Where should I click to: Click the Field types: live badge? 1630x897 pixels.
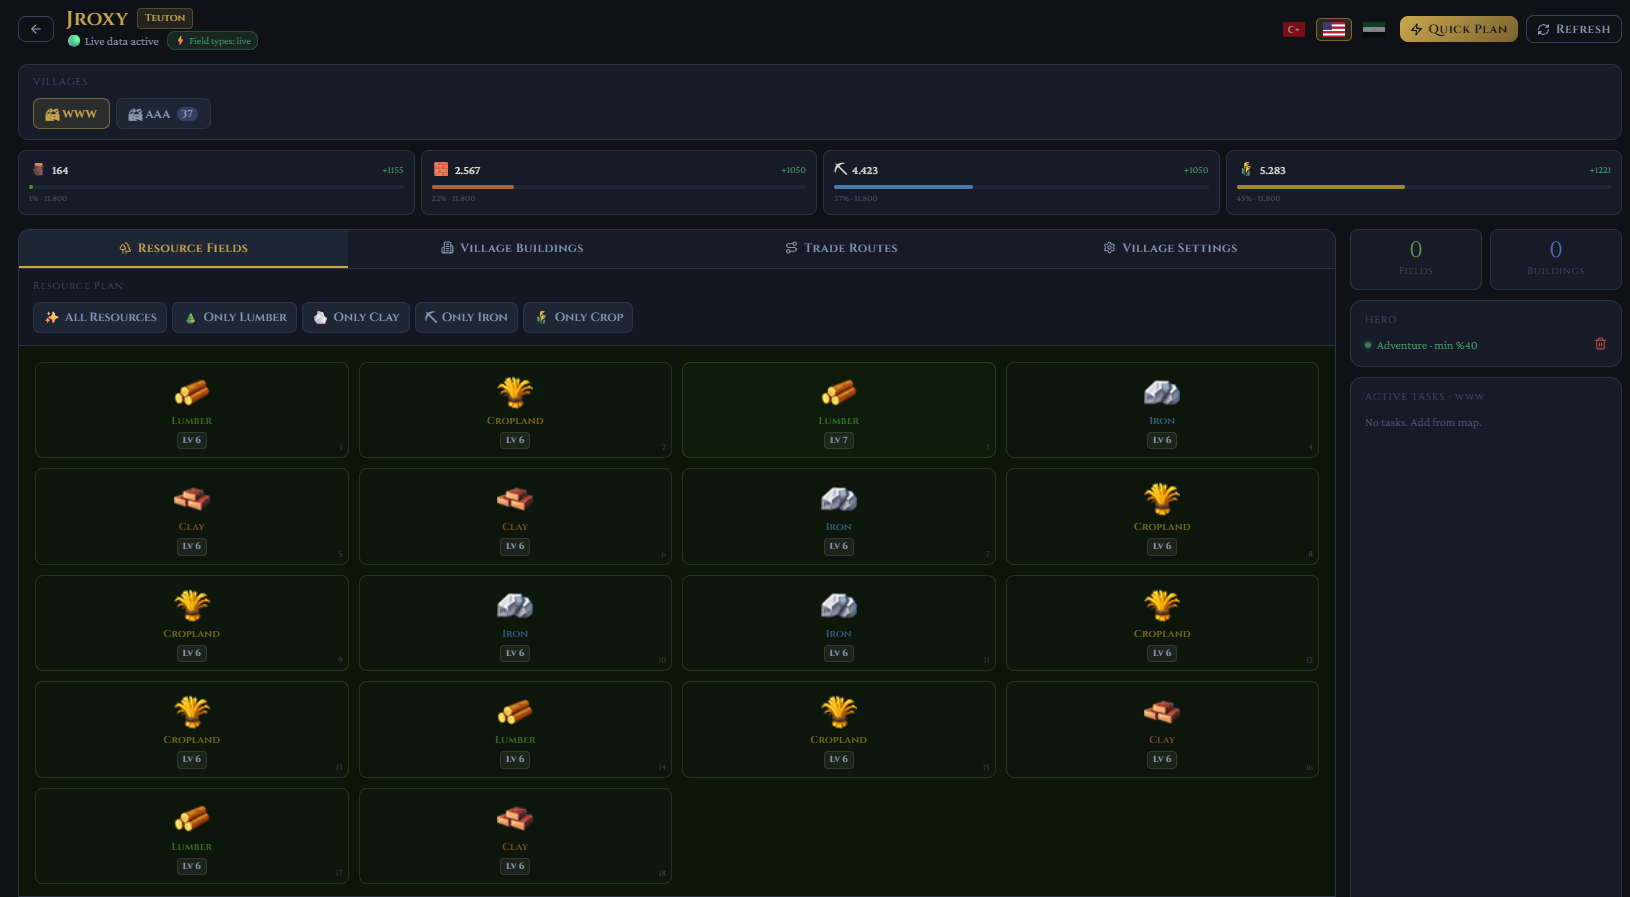[x=213, y=41]
